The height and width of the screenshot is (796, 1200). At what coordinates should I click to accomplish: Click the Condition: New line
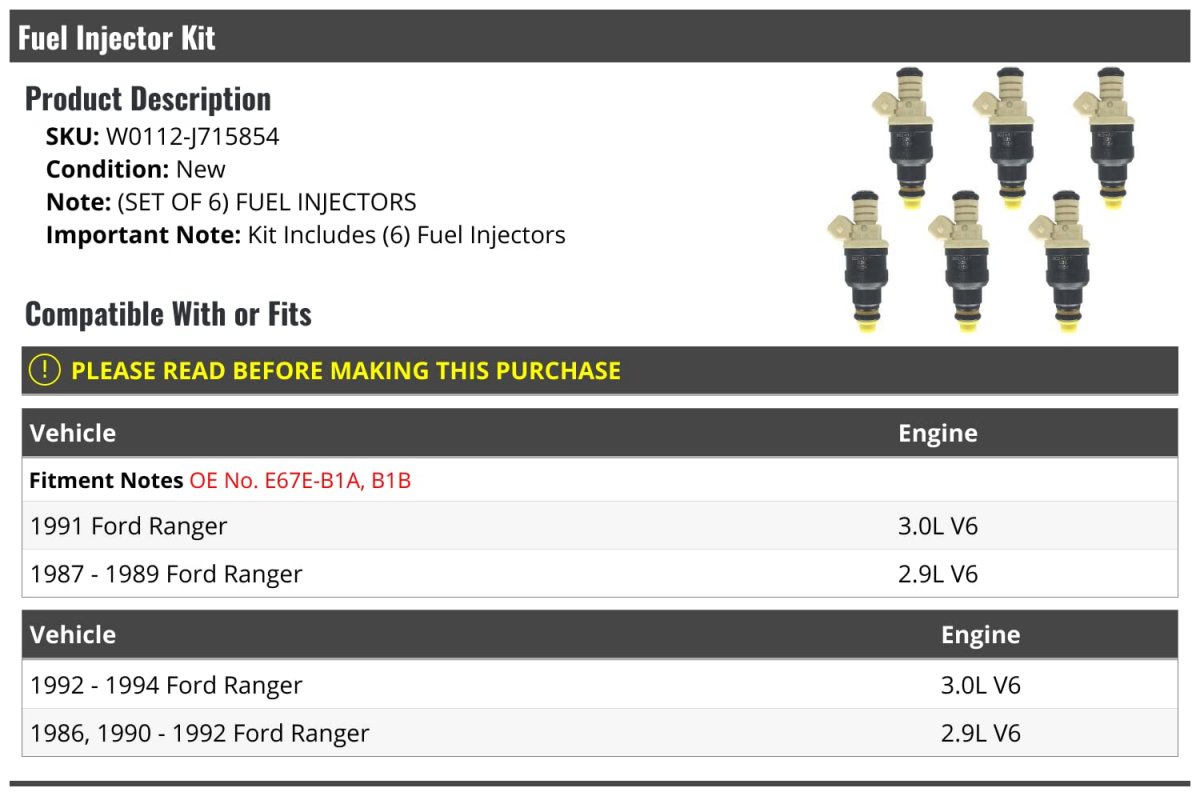(136, 169)
